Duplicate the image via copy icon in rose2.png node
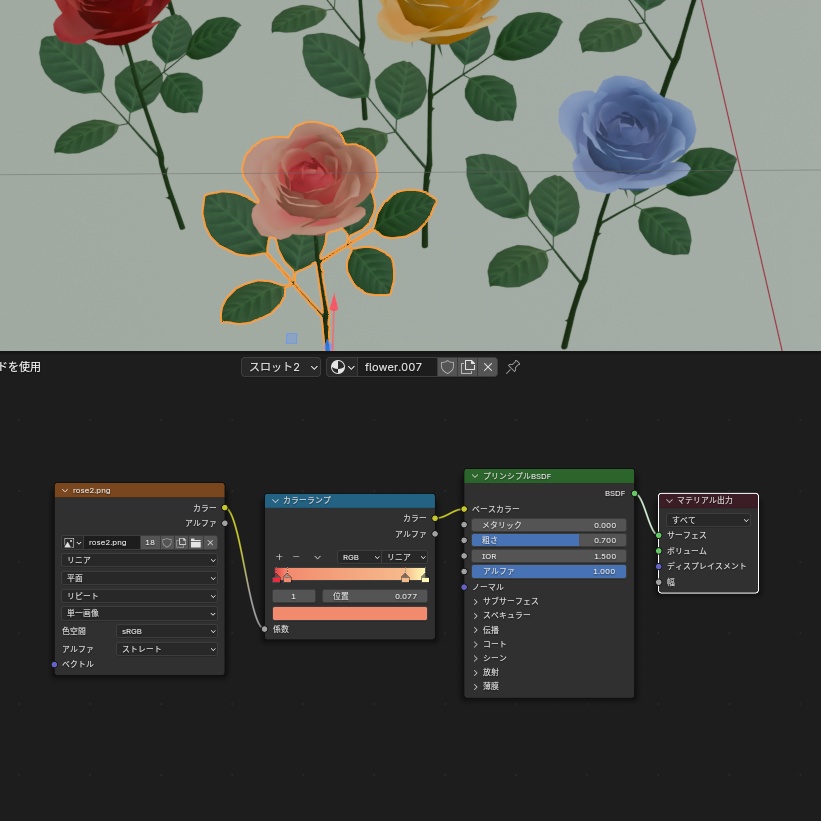Image resolution: width=821 pixels, height=821 pixels. point(181,542)
